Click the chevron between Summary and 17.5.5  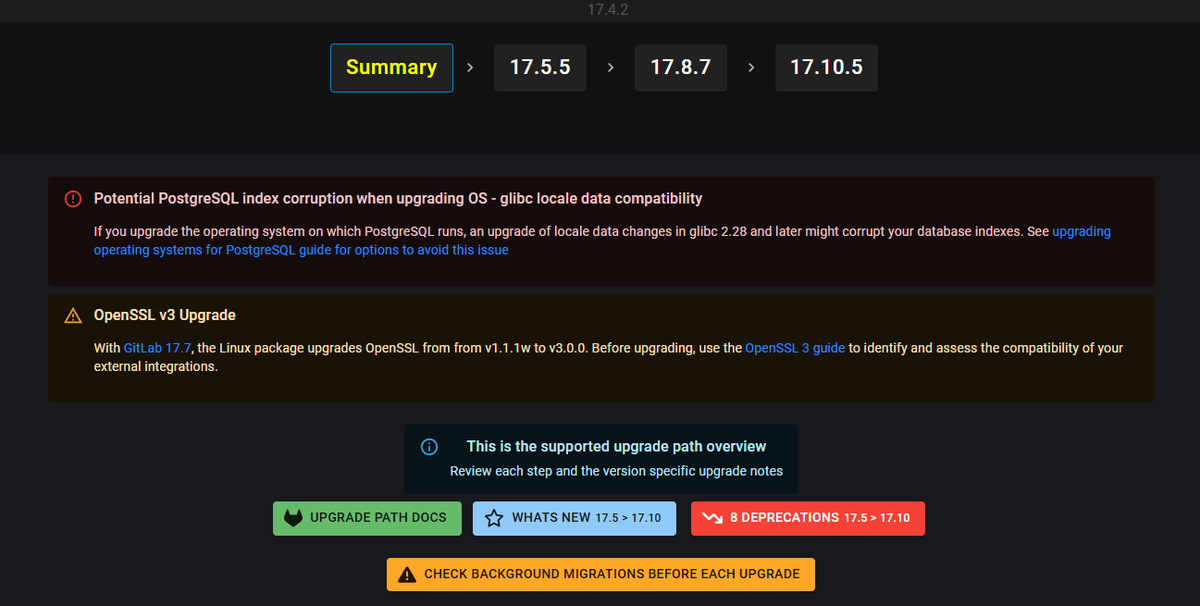tap(470, 68)
